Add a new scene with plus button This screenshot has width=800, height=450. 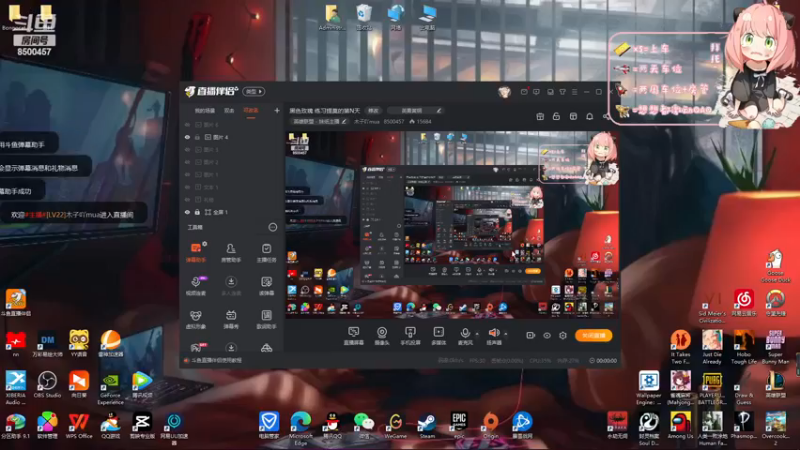pyautogui.click(x=277, y=110)
